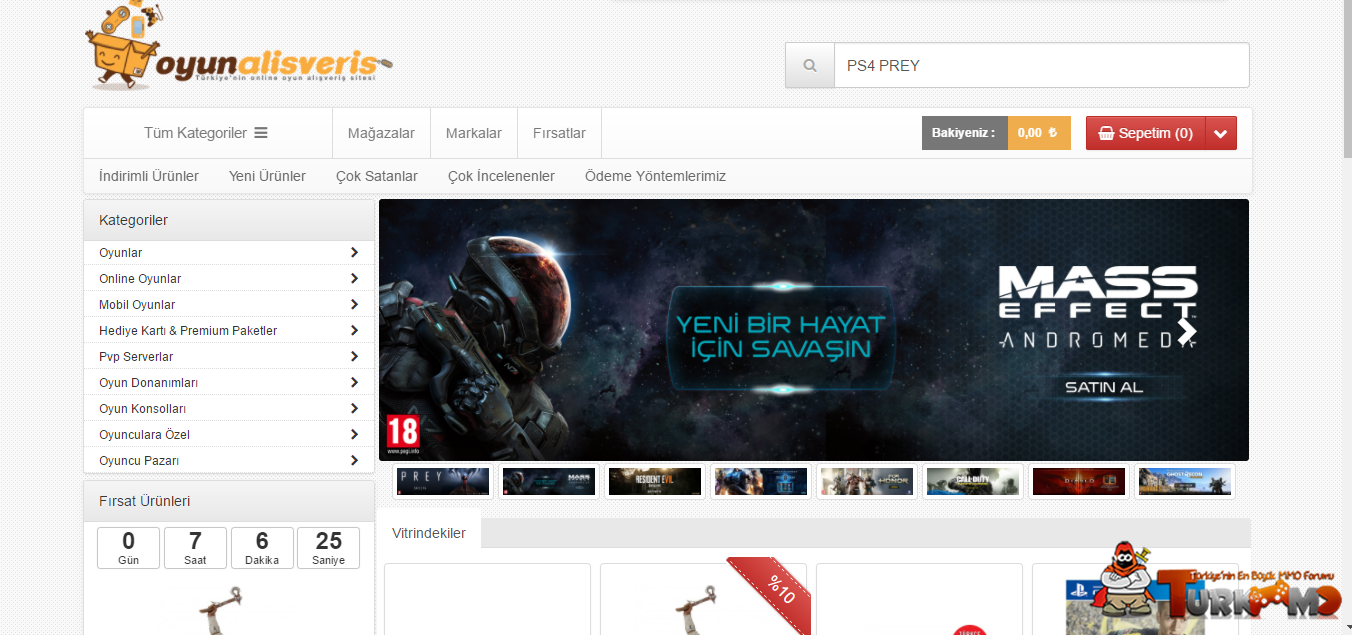Advance the banner with next arrow
This screenshot has height=635, width=1352.
(x=1186, y=330)
